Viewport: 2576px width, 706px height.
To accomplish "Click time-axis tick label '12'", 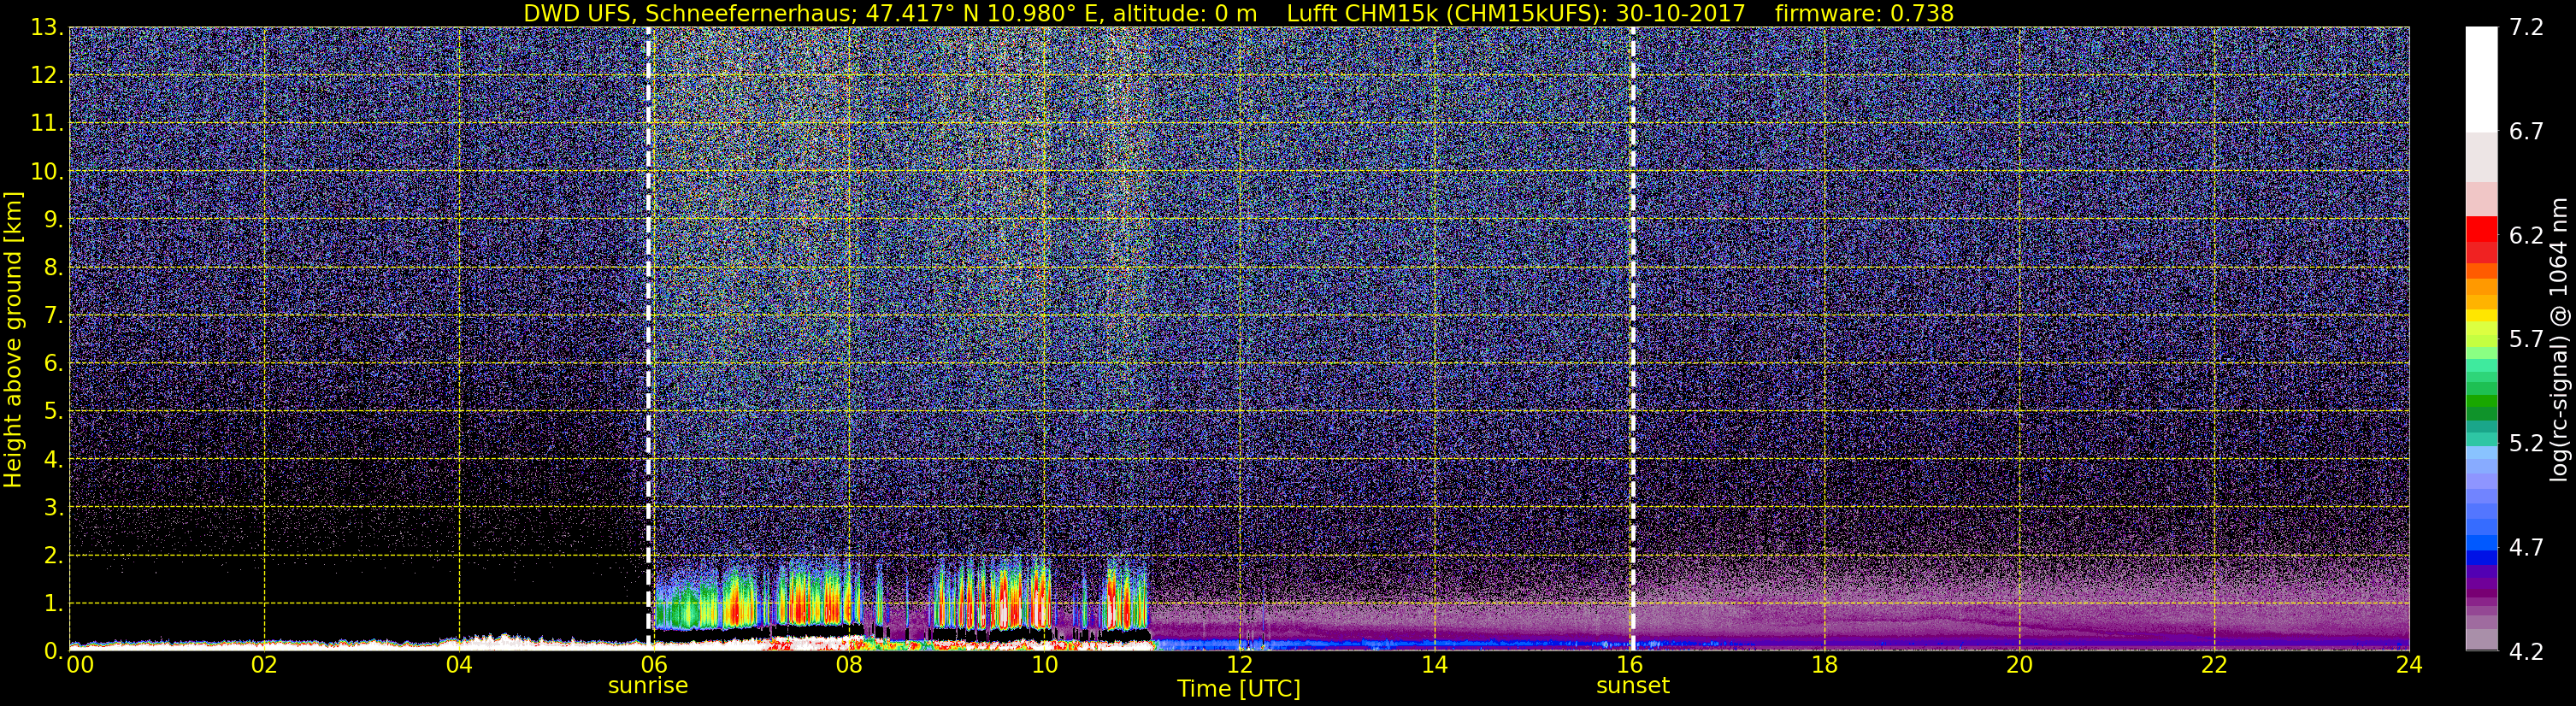I will click(1239, 665).
